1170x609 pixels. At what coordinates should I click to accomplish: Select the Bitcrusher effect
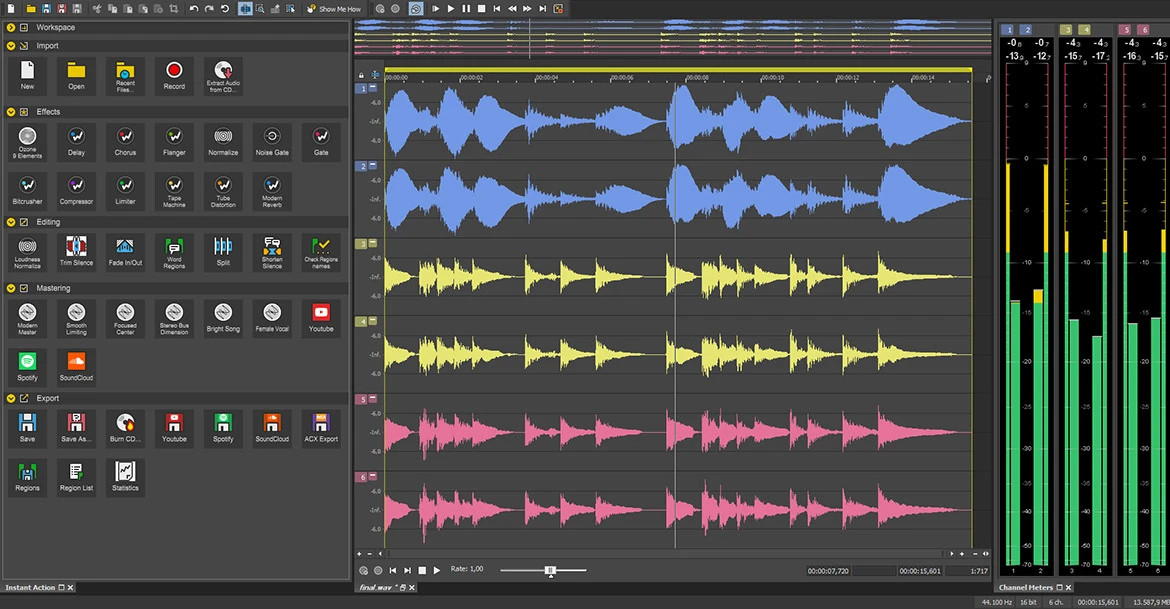tap(27, 191)
